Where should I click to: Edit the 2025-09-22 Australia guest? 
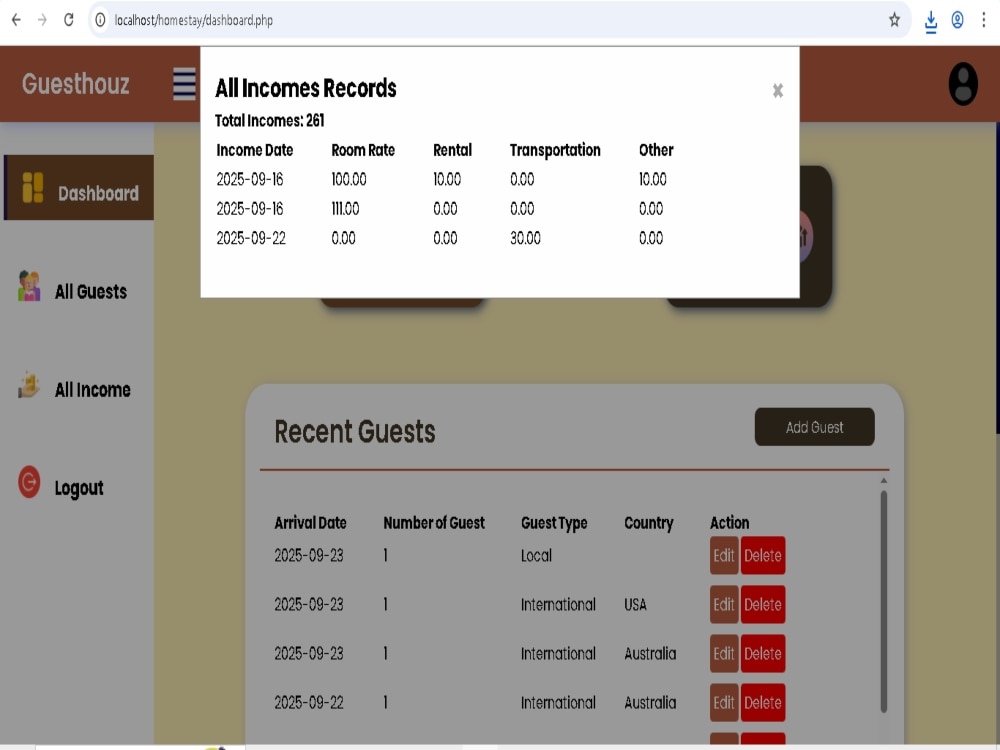coord(724,703)
